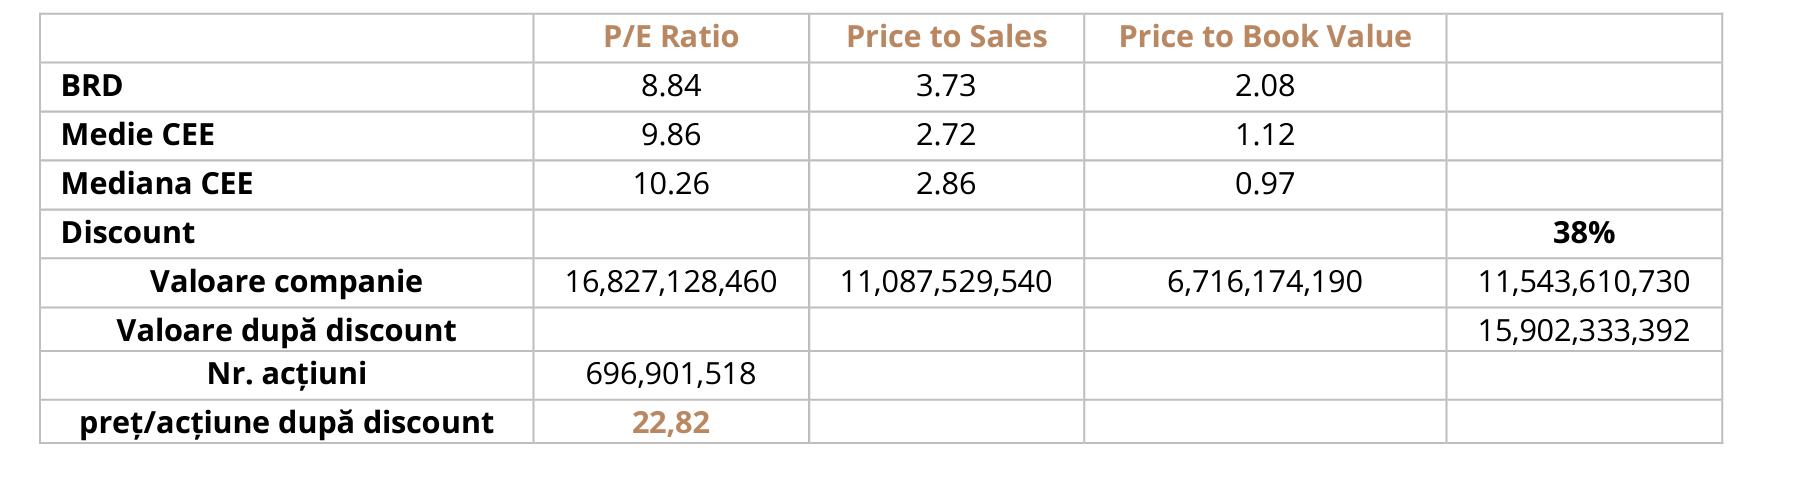Click the preț/acțiune după discount label
Image resolution: width=1810 pixels, height=496 pixels.
coord(286,422)
